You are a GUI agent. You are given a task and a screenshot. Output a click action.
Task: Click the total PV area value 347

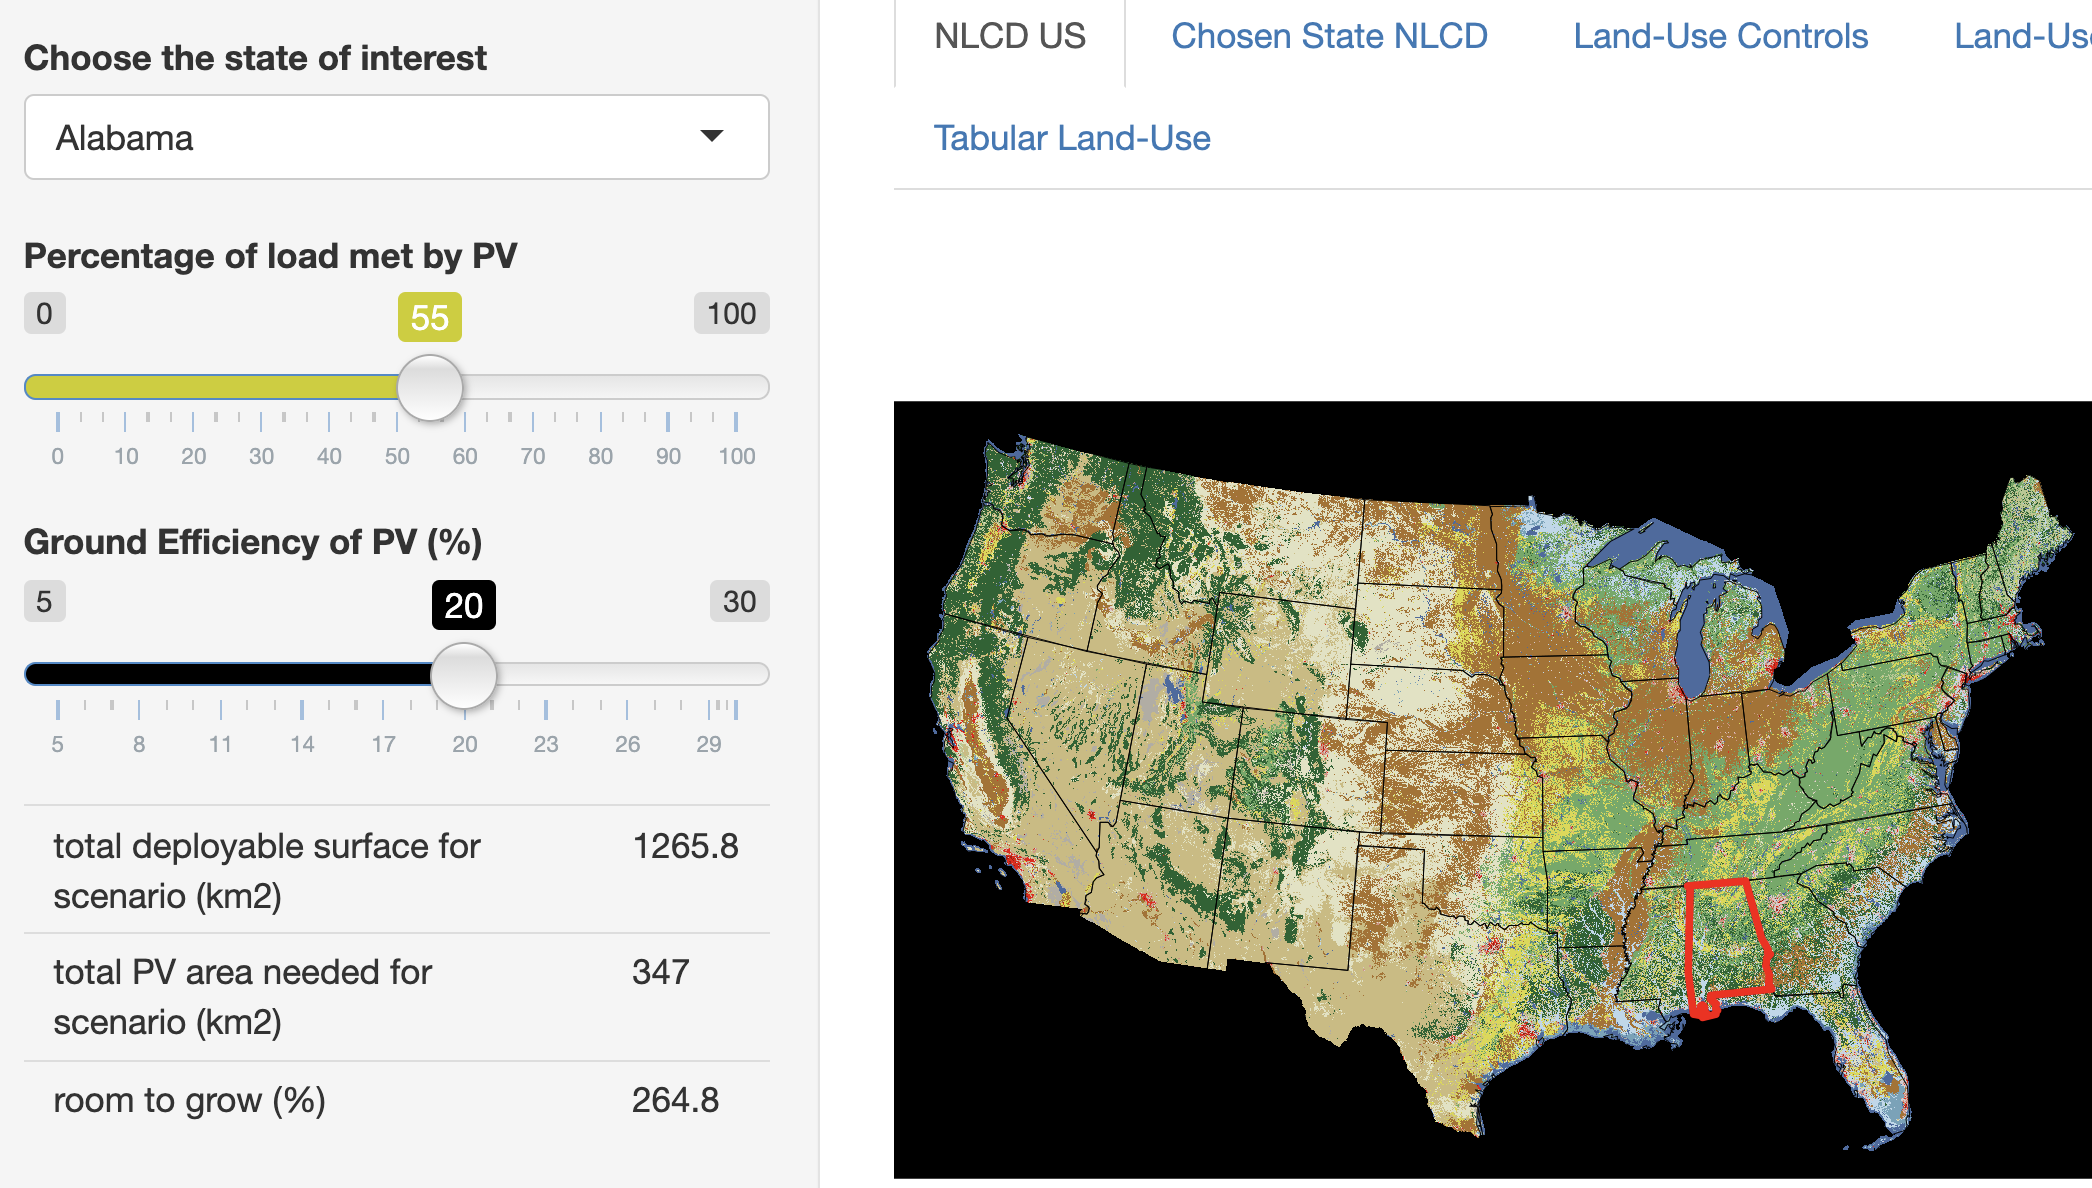pos(660,972)
